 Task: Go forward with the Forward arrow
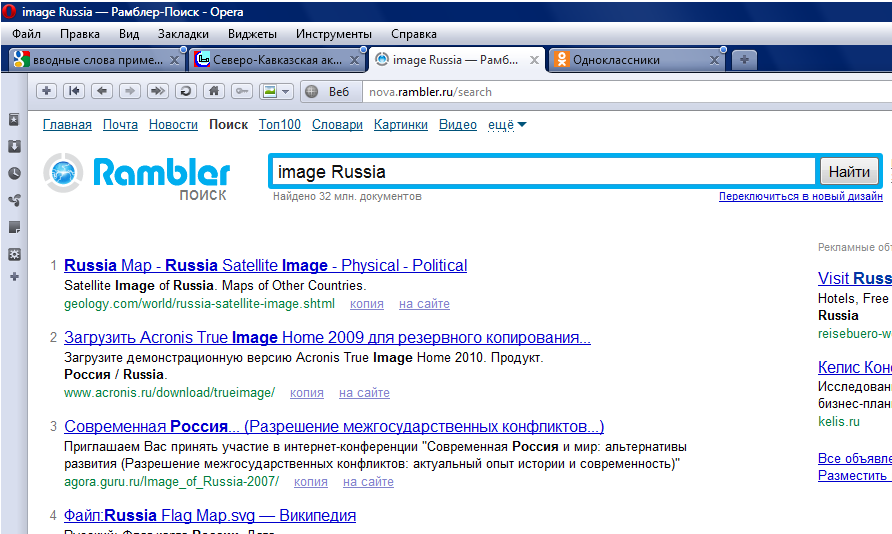tap(130, 91)
